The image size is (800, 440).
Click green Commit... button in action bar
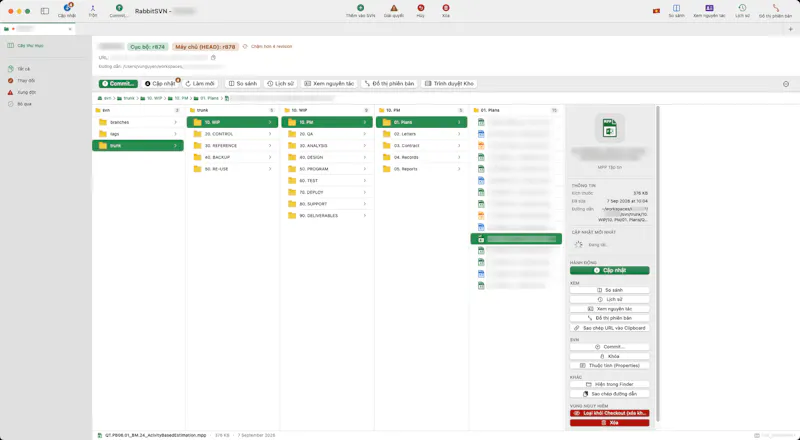pyautogui.click(x=118, y=84)
